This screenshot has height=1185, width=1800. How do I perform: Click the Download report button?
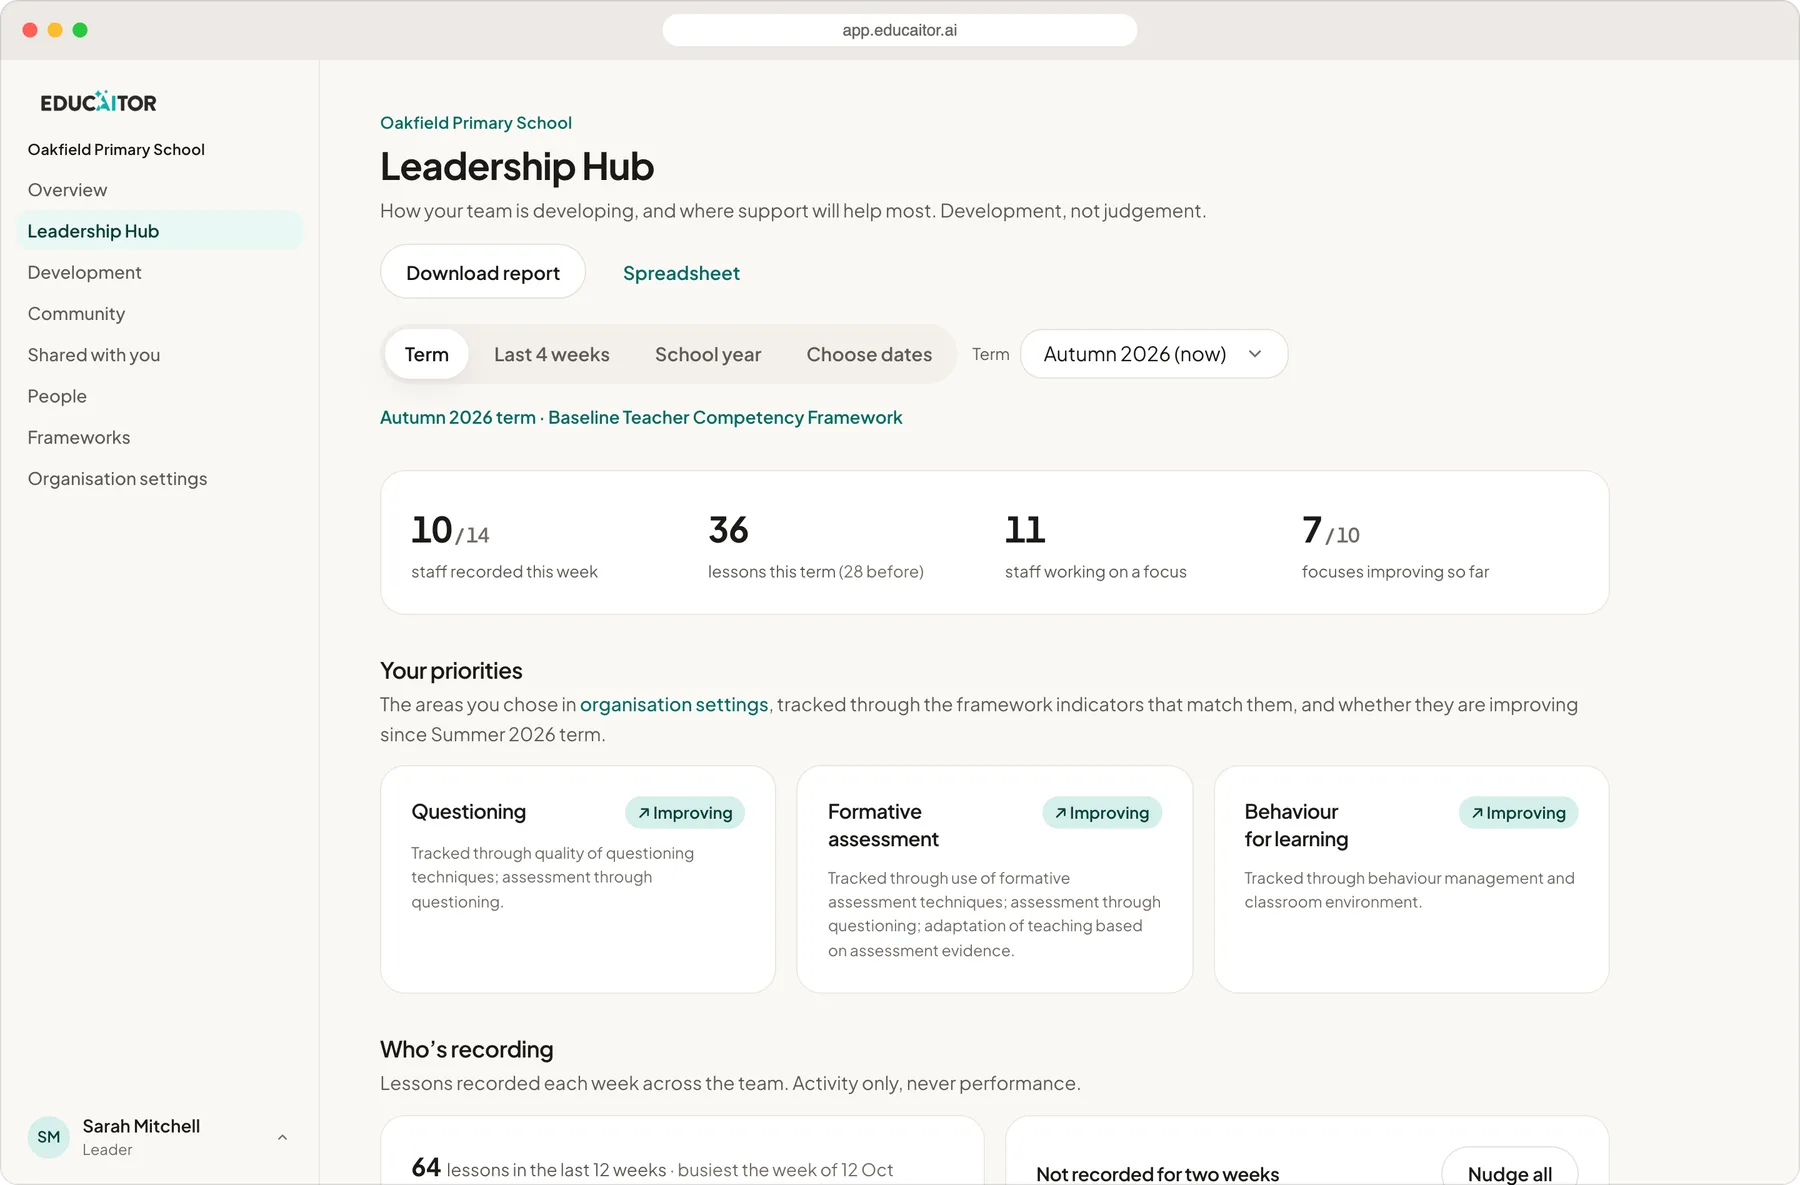(483, 272)
